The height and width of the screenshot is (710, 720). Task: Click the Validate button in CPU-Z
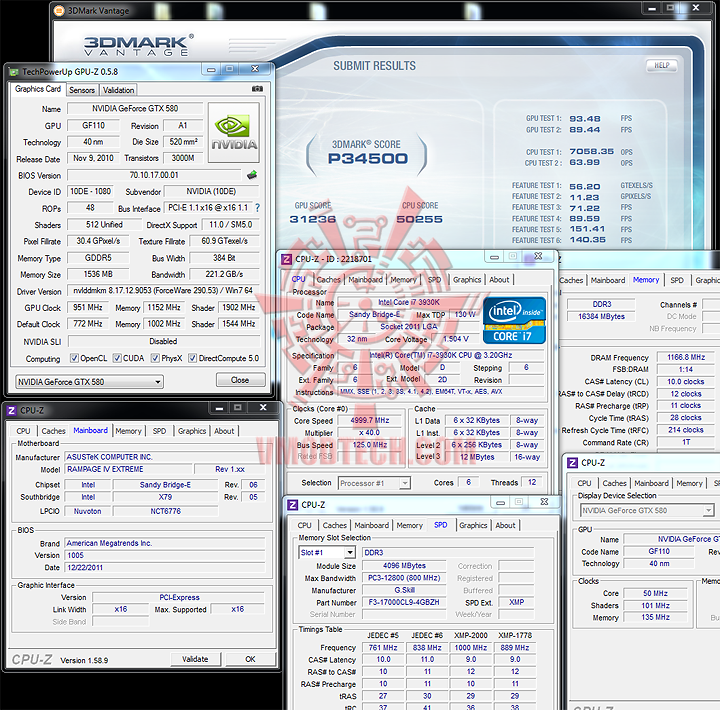tap(195, 659)
